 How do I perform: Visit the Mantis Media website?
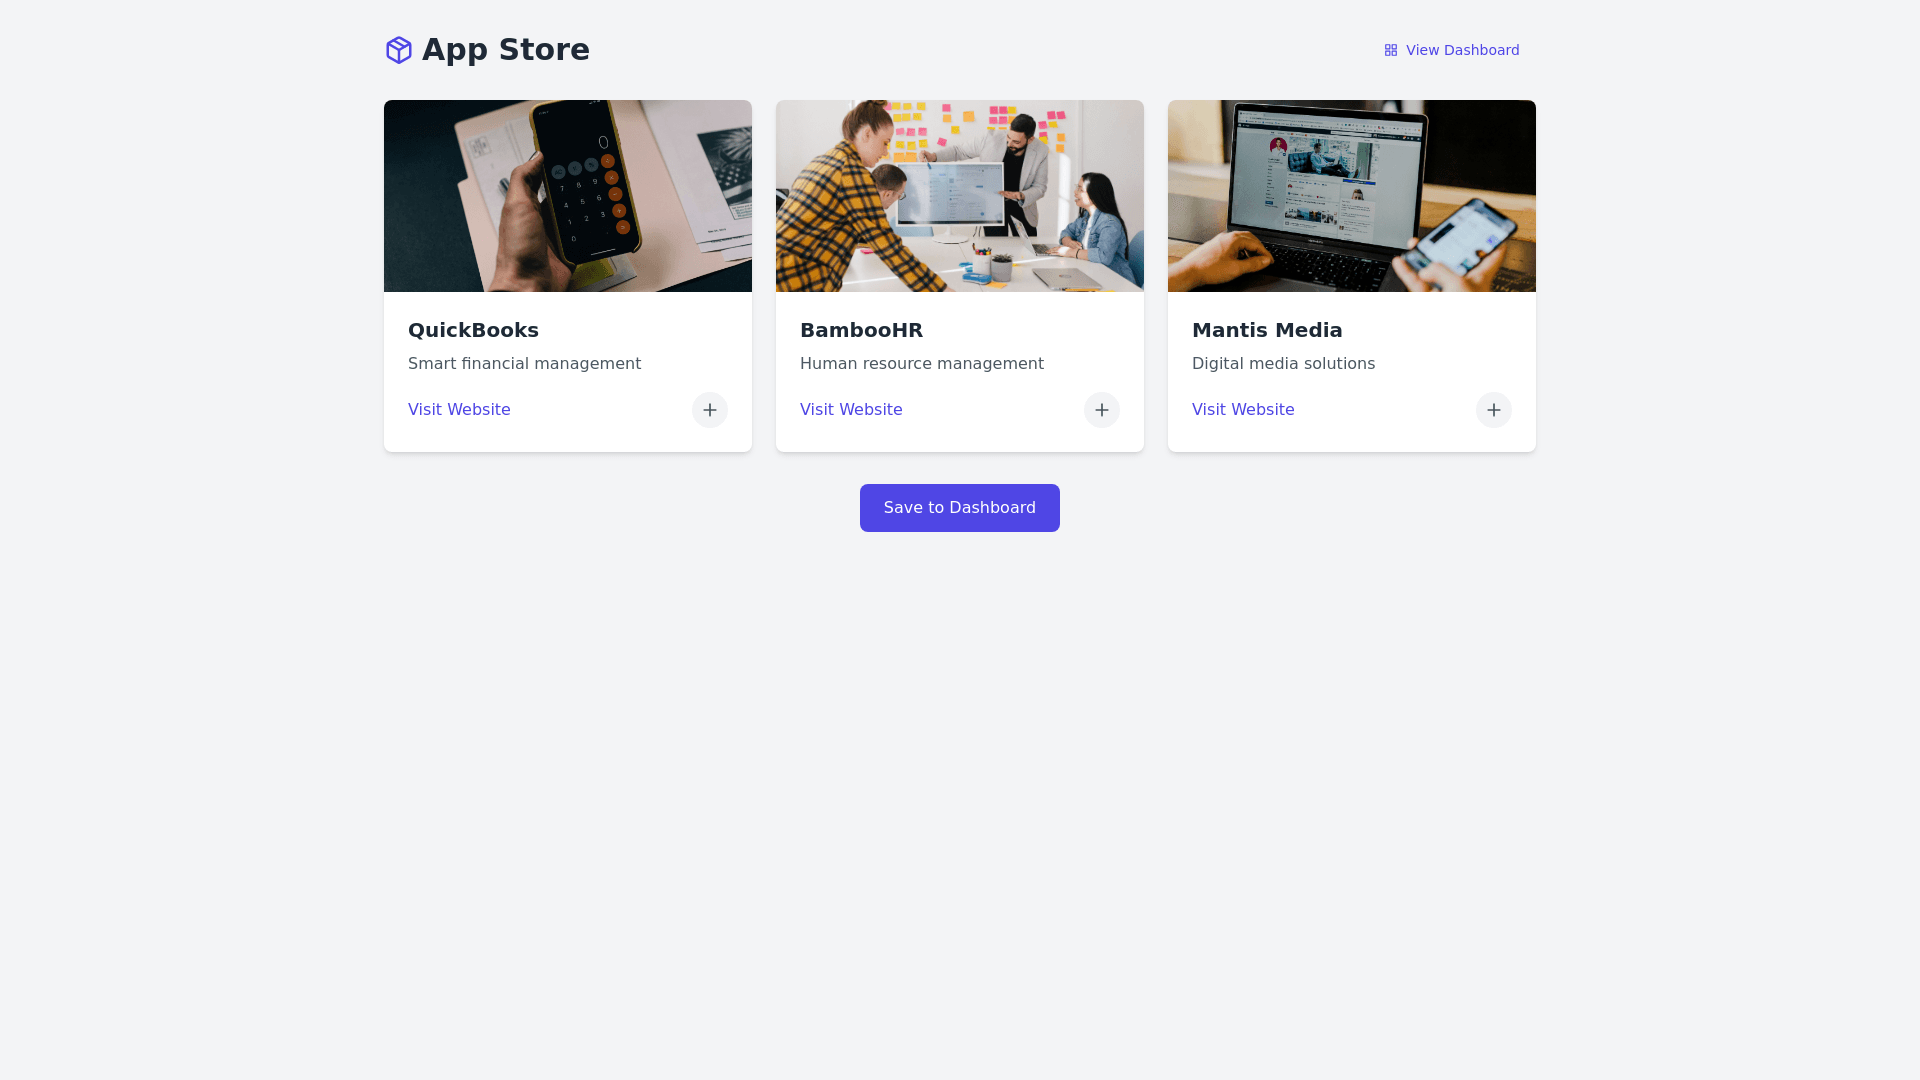(x=1243, y=410)
